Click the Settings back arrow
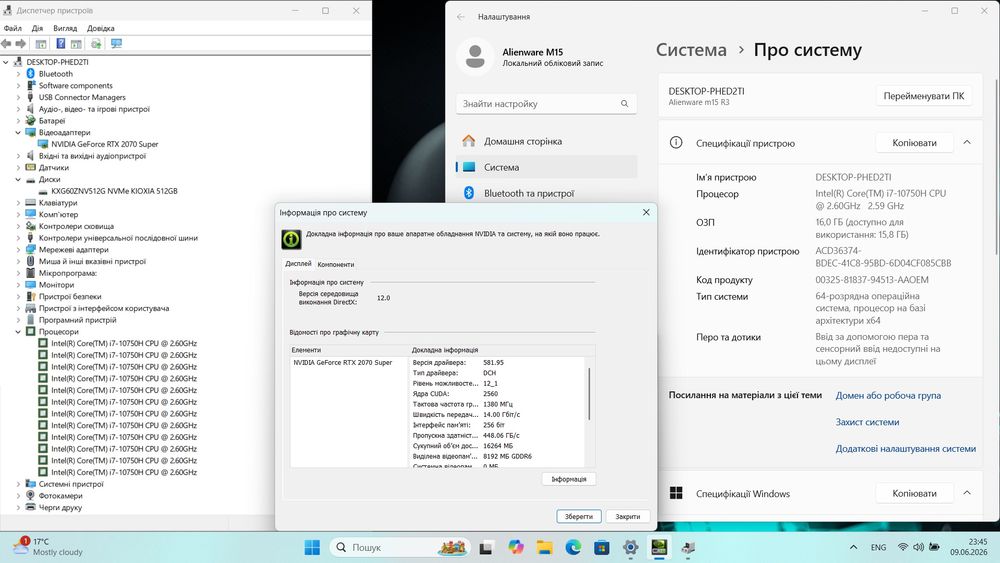Viewport: 1000px width, 563px height. tap(461, 17)
